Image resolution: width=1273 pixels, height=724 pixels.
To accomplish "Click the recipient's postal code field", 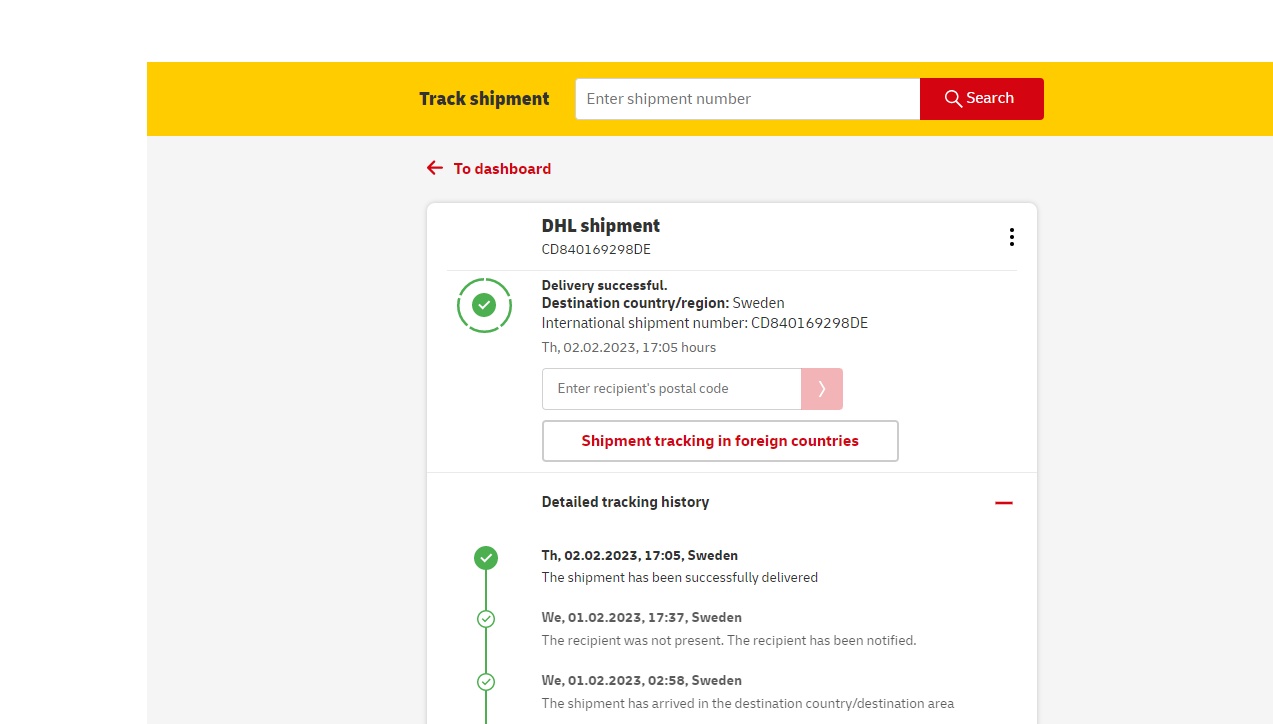I will [671, 389].
